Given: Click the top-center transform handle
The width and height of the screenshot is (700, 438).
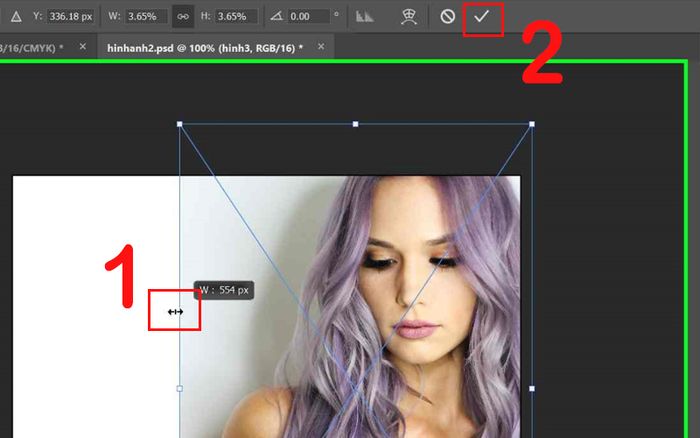Looking at the screenshot, I should coord(355,124).
